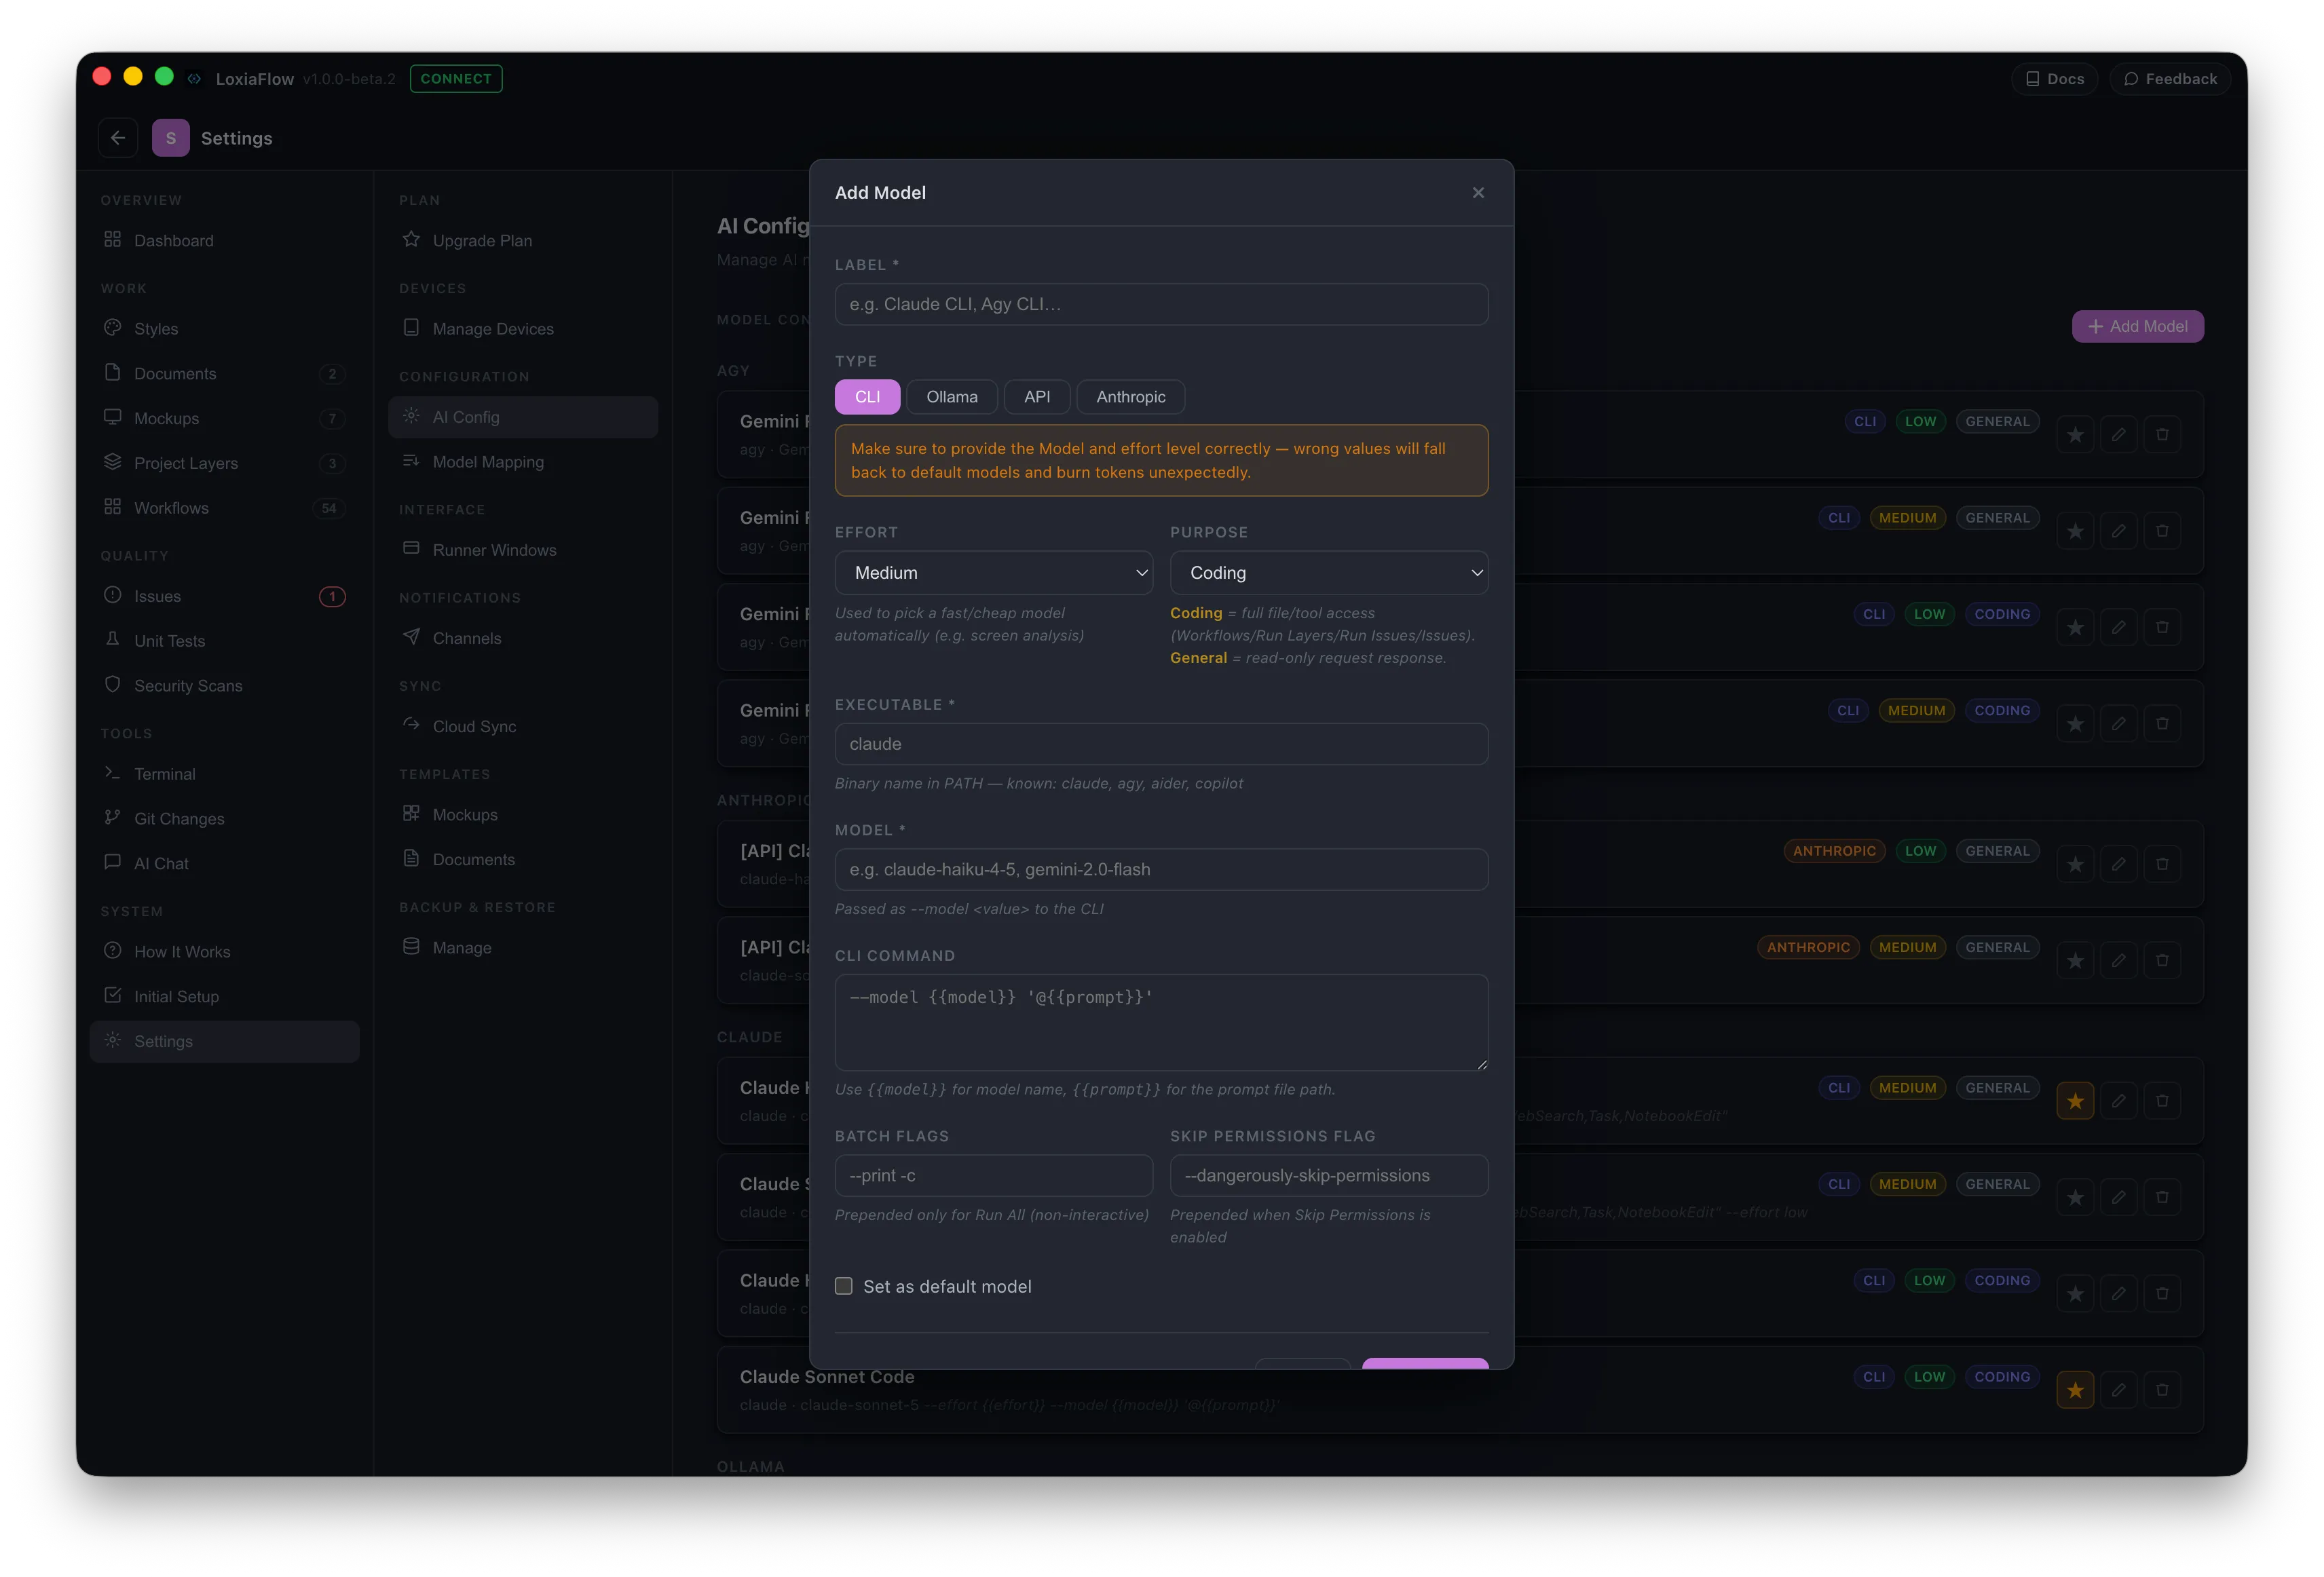Open Upgrade Plan settings
Image resolution: width=2324 pixels, height=1577 pixels.
[x=523, y=241]
